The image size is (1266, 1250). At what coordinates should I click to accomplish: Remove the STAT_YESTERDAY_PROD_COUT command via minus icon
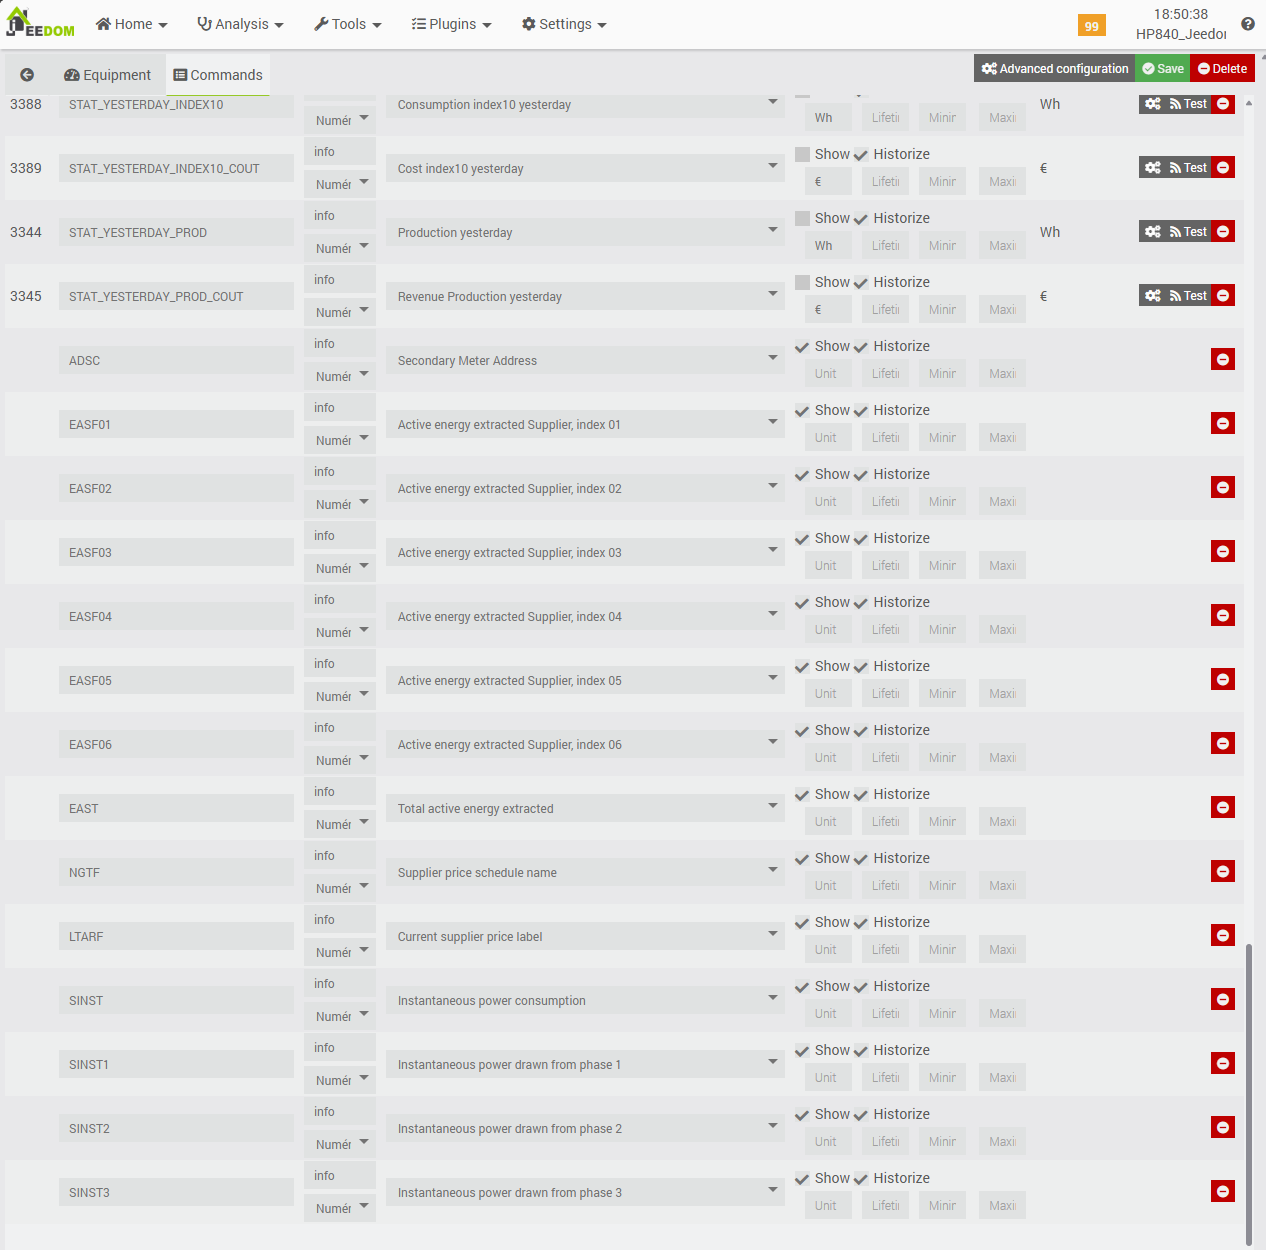[1222, 296]
